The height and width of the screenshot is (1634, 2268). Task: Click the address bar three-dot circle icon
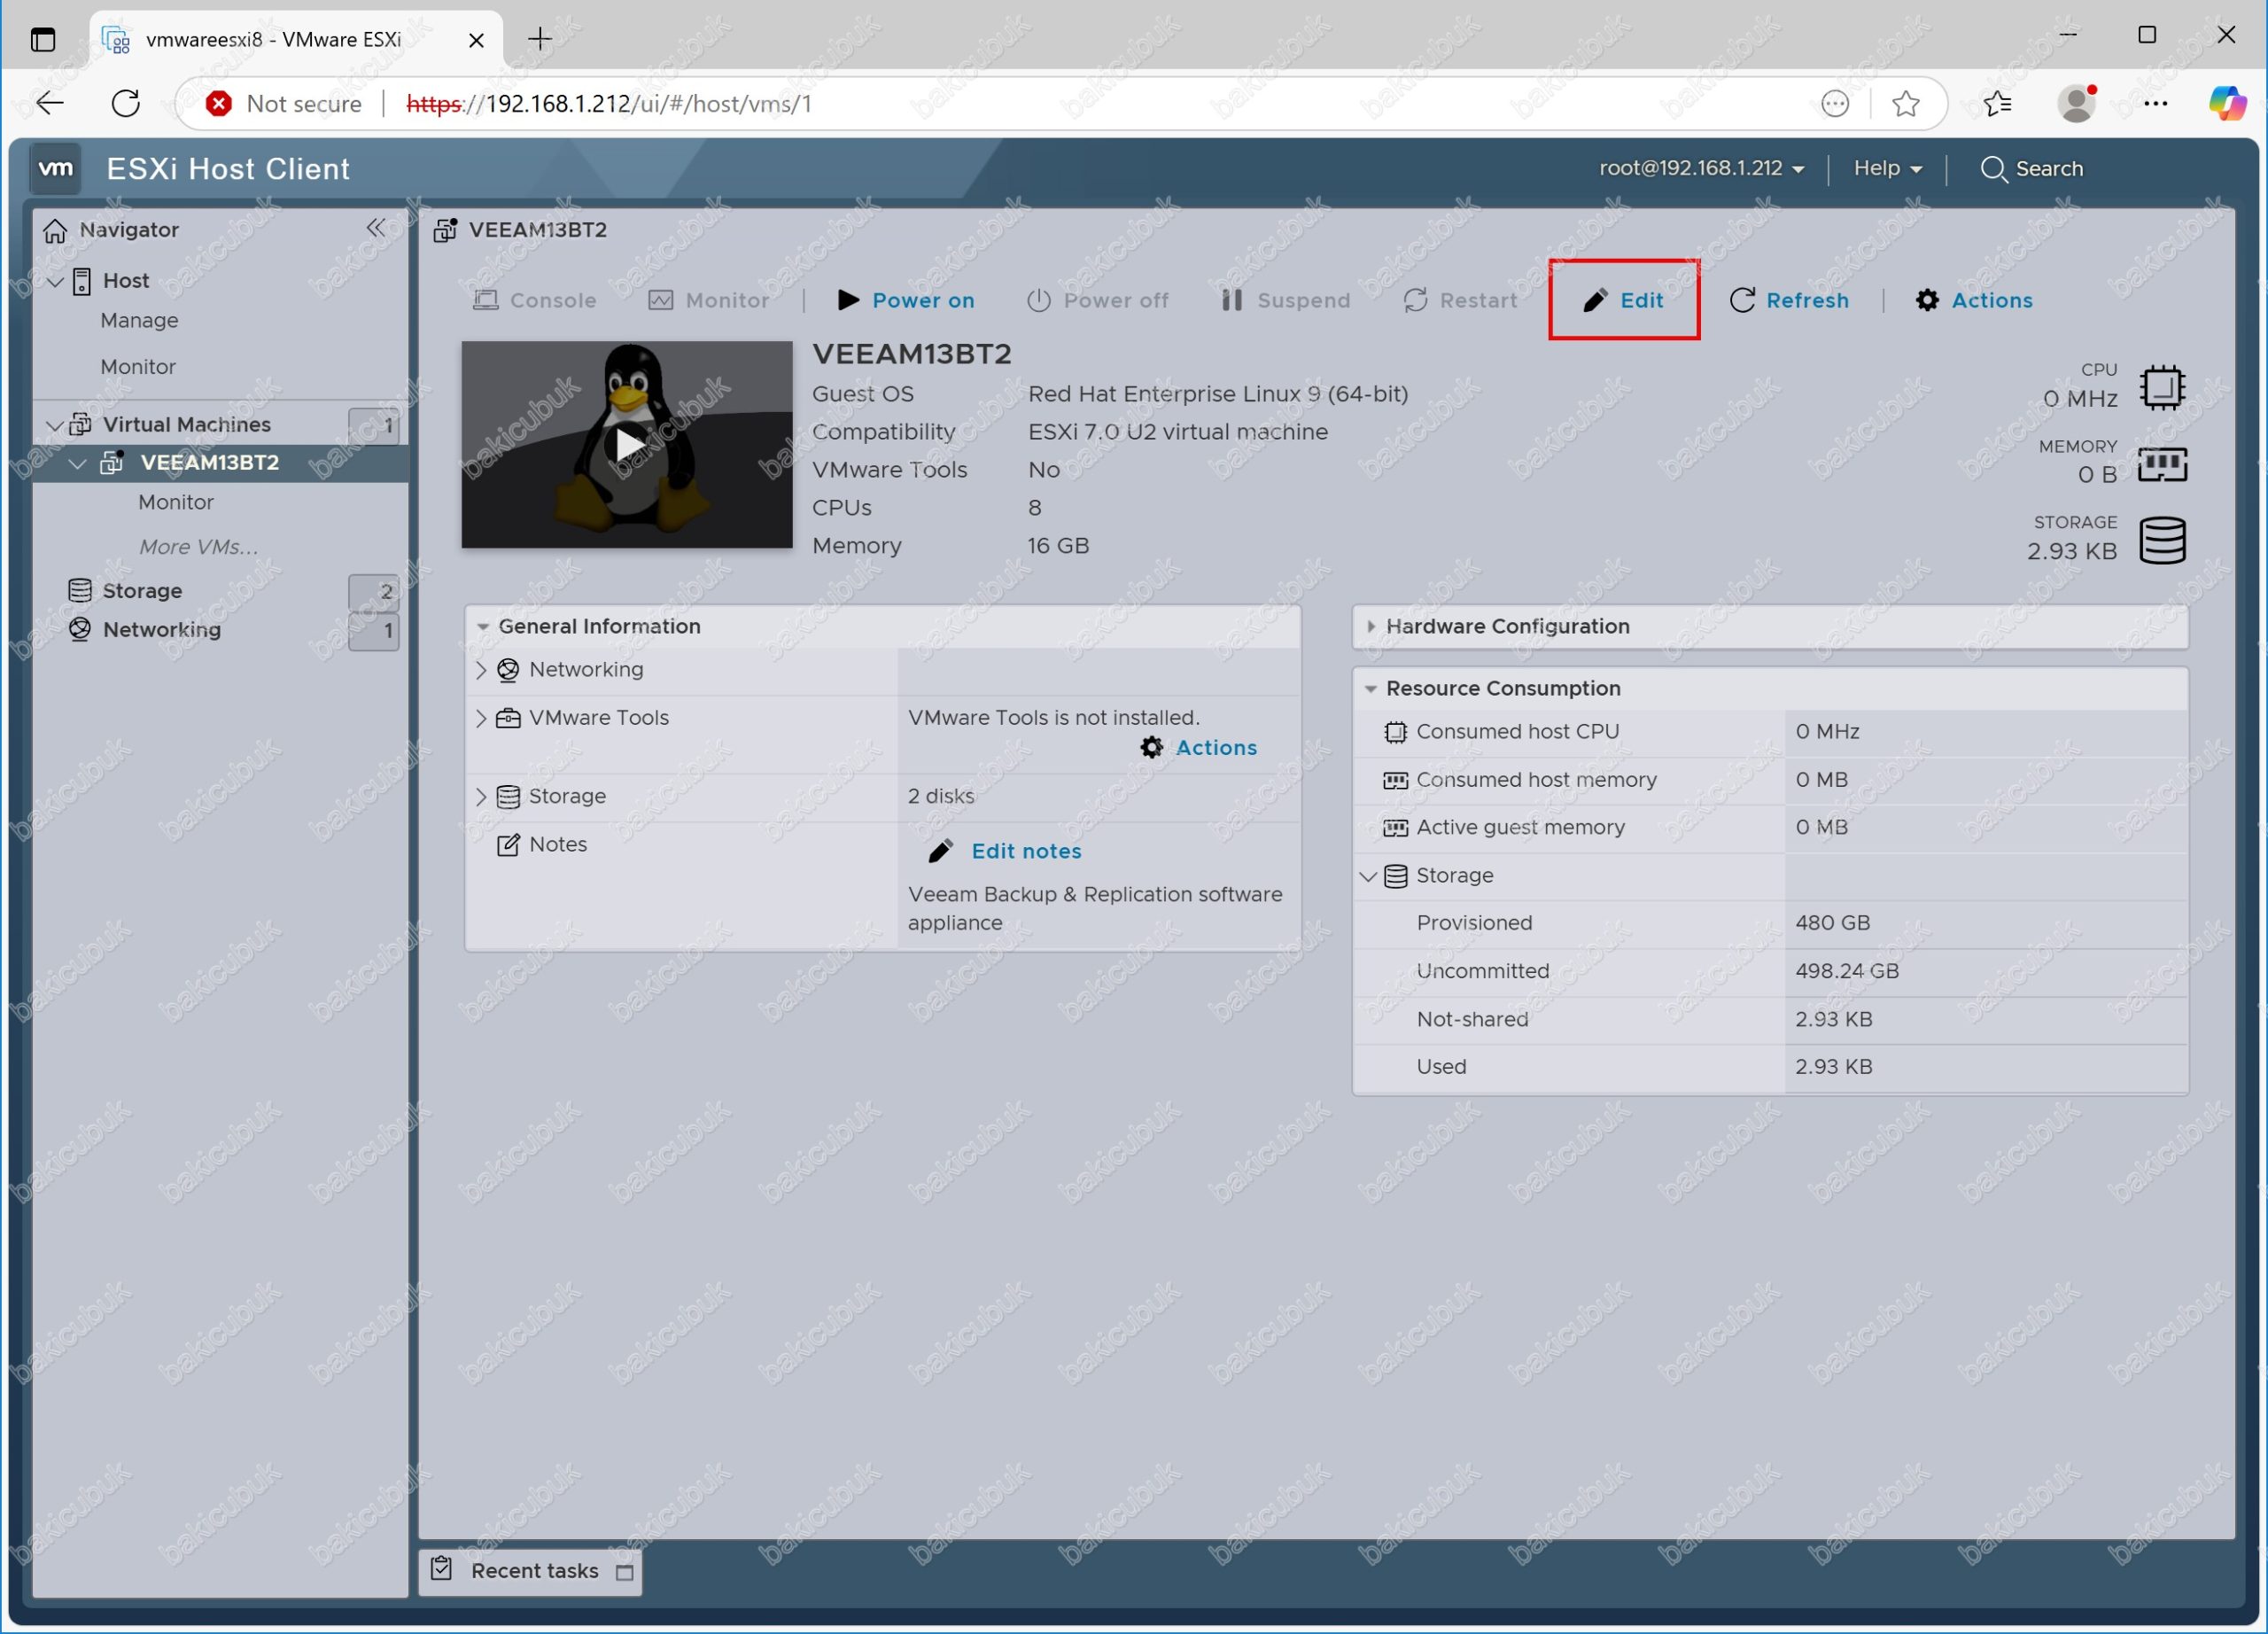coord(1835,103)
